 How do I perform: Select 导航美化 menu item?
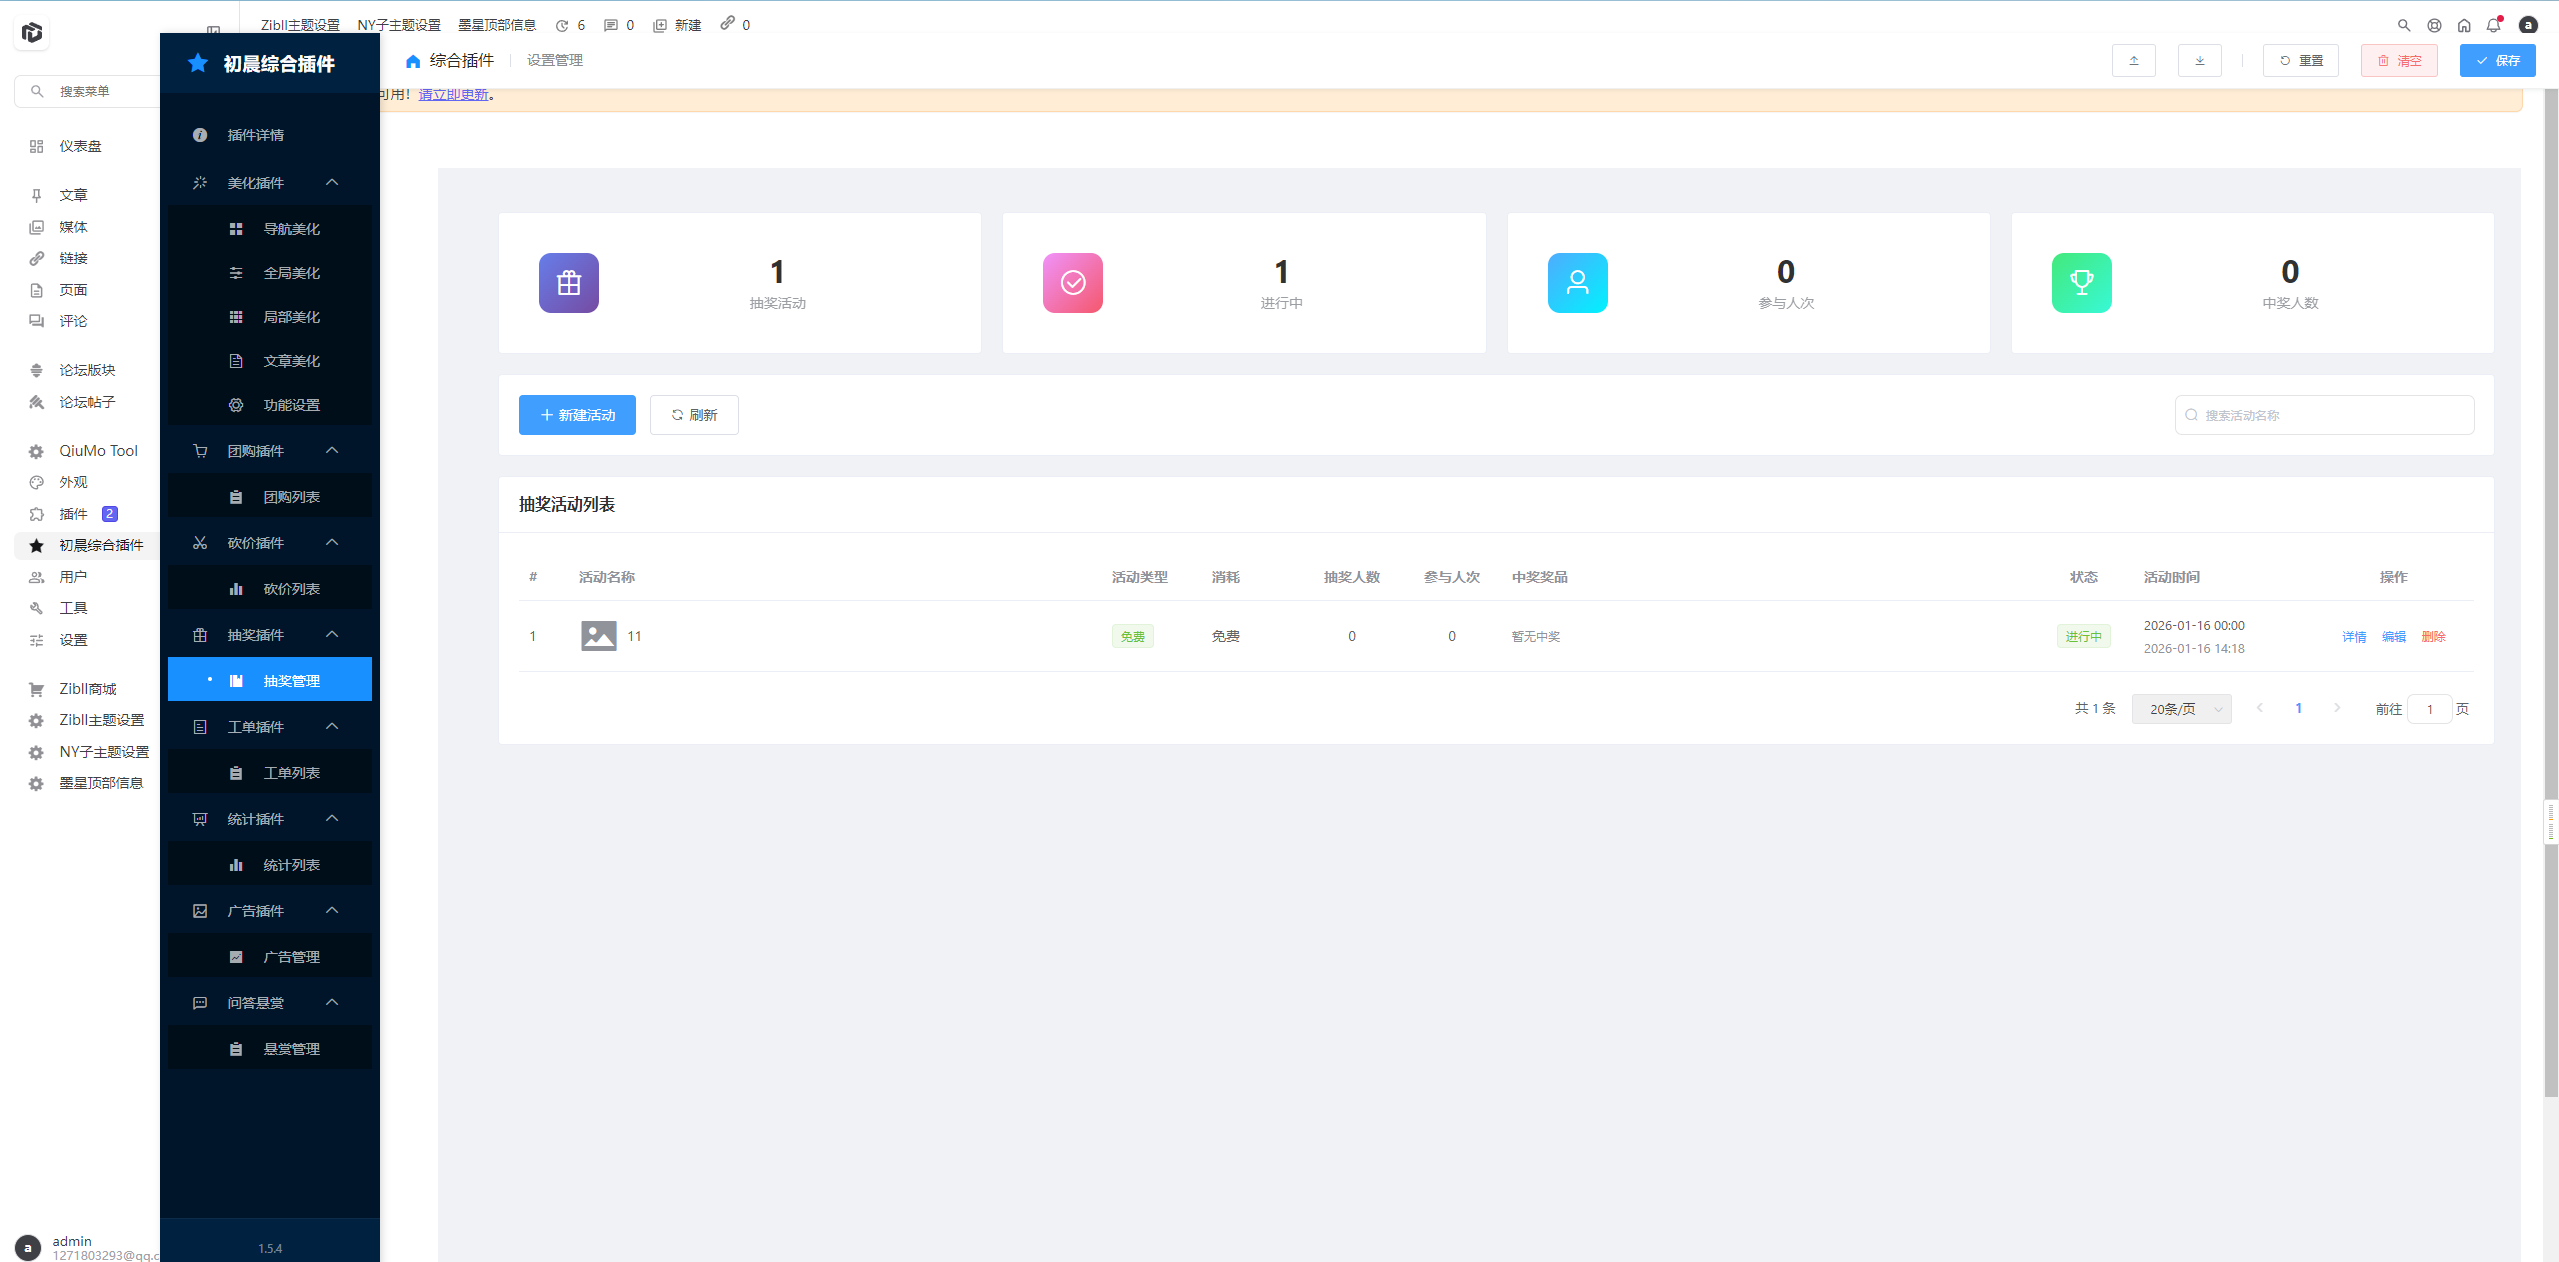[290, 229]
